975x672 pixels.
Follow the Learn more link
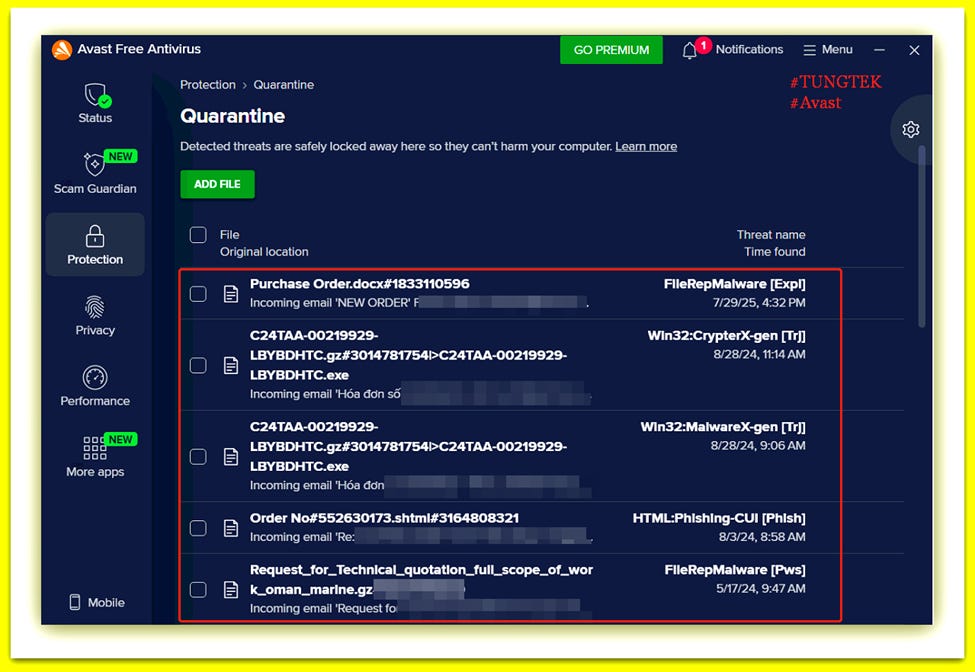click(646, 147)
